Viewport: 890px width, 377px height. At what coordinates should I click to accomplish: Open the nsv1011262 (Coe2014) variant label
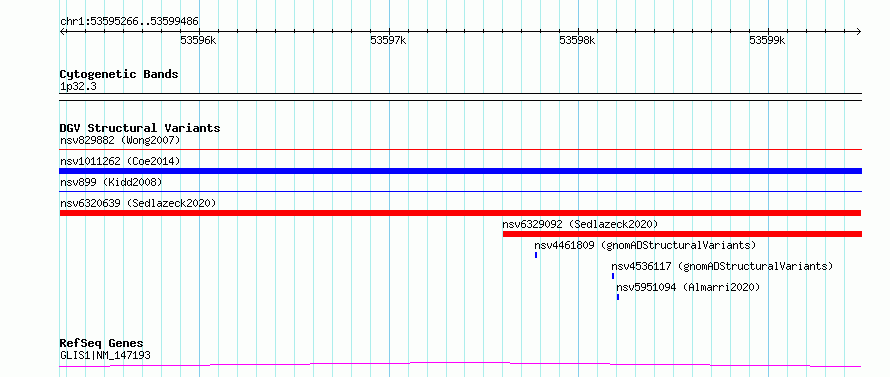point(120,161)
